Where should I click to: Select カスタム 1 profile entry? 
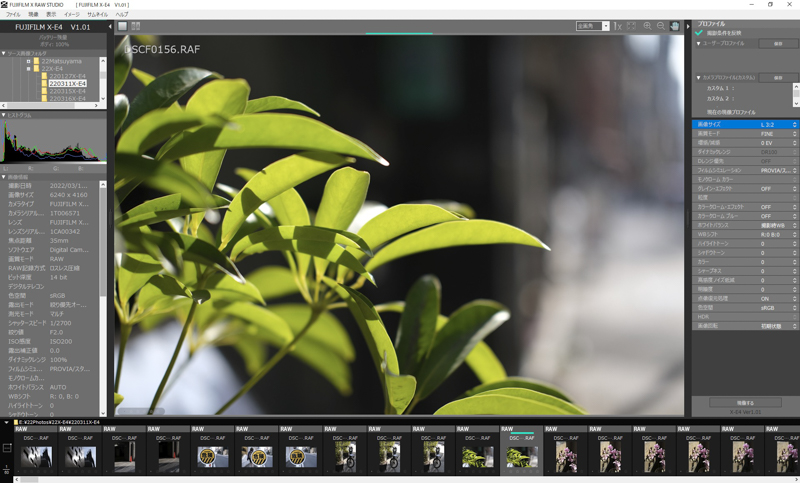pyautogui.click(x=720, y=88)
